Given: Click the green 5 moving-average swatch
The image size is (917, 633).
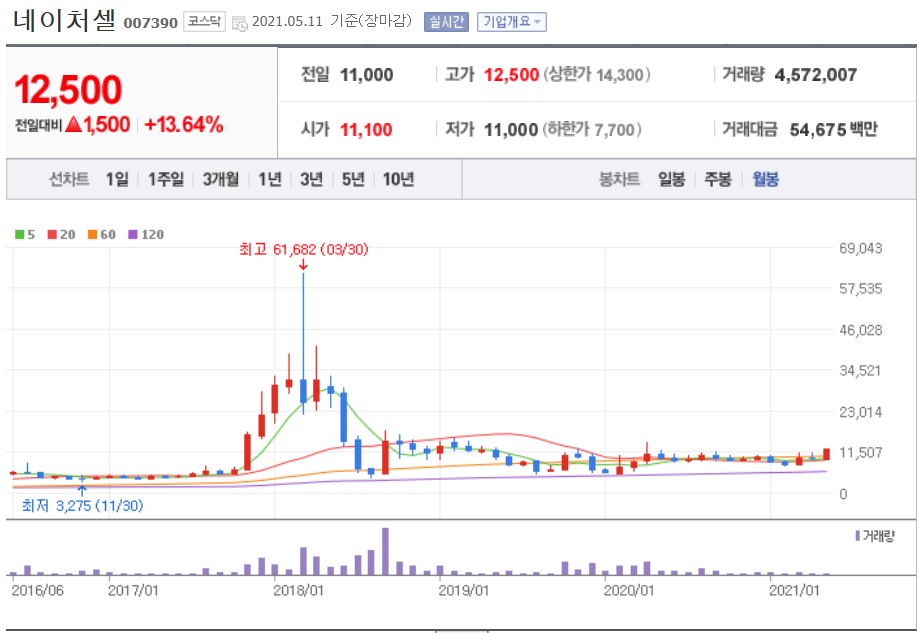Looking at the screenshot, I should [x=20, y=235].
